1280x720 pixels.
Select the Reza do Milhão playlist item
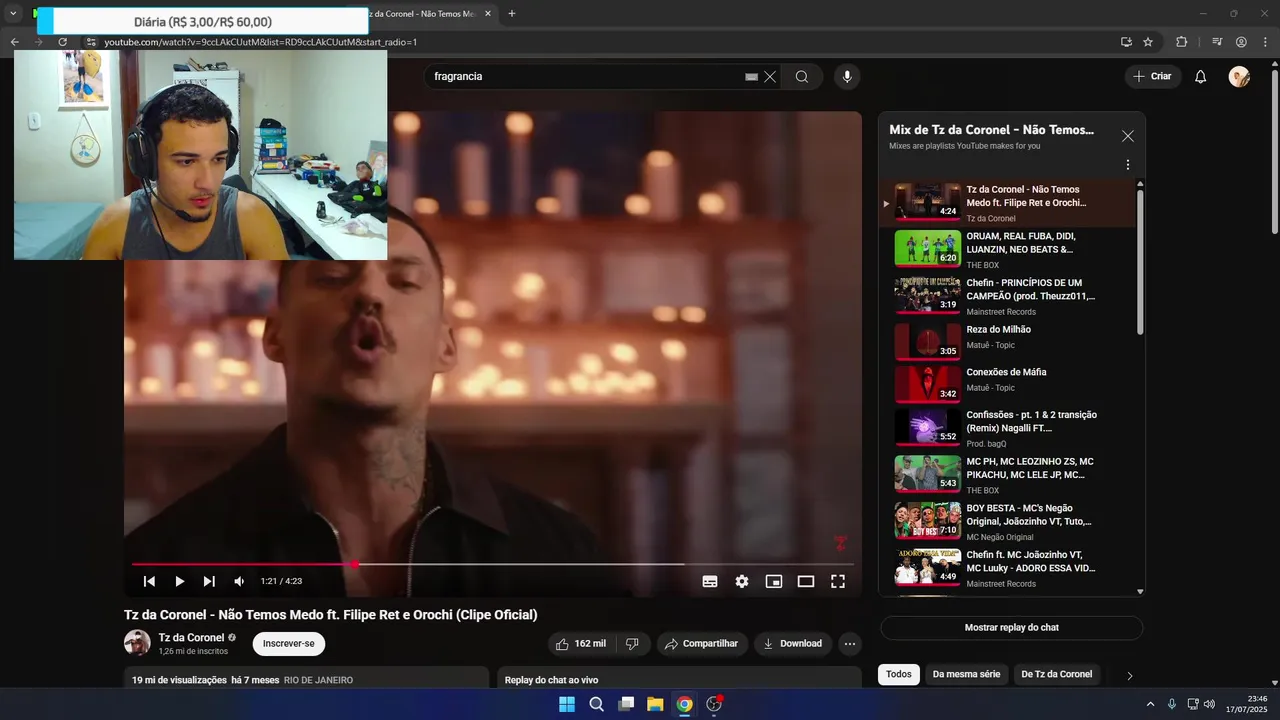coord(1008,342)
